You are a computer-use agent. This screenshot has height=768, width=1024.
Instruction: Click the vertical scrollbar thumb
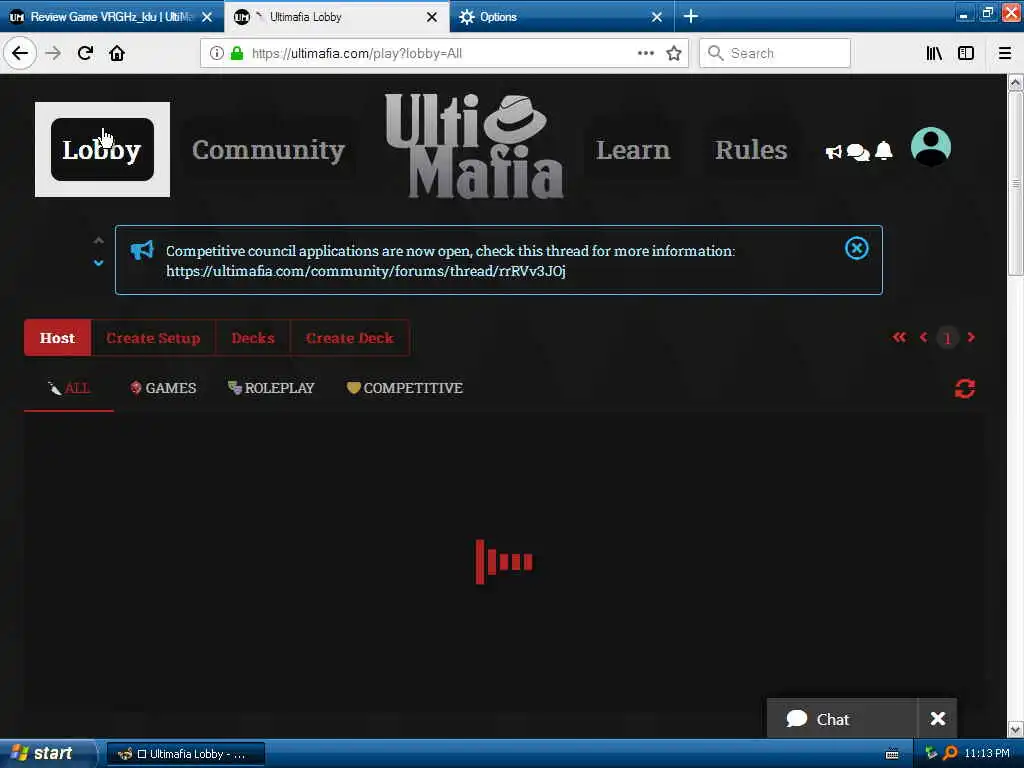click(x=1016, y=184)
